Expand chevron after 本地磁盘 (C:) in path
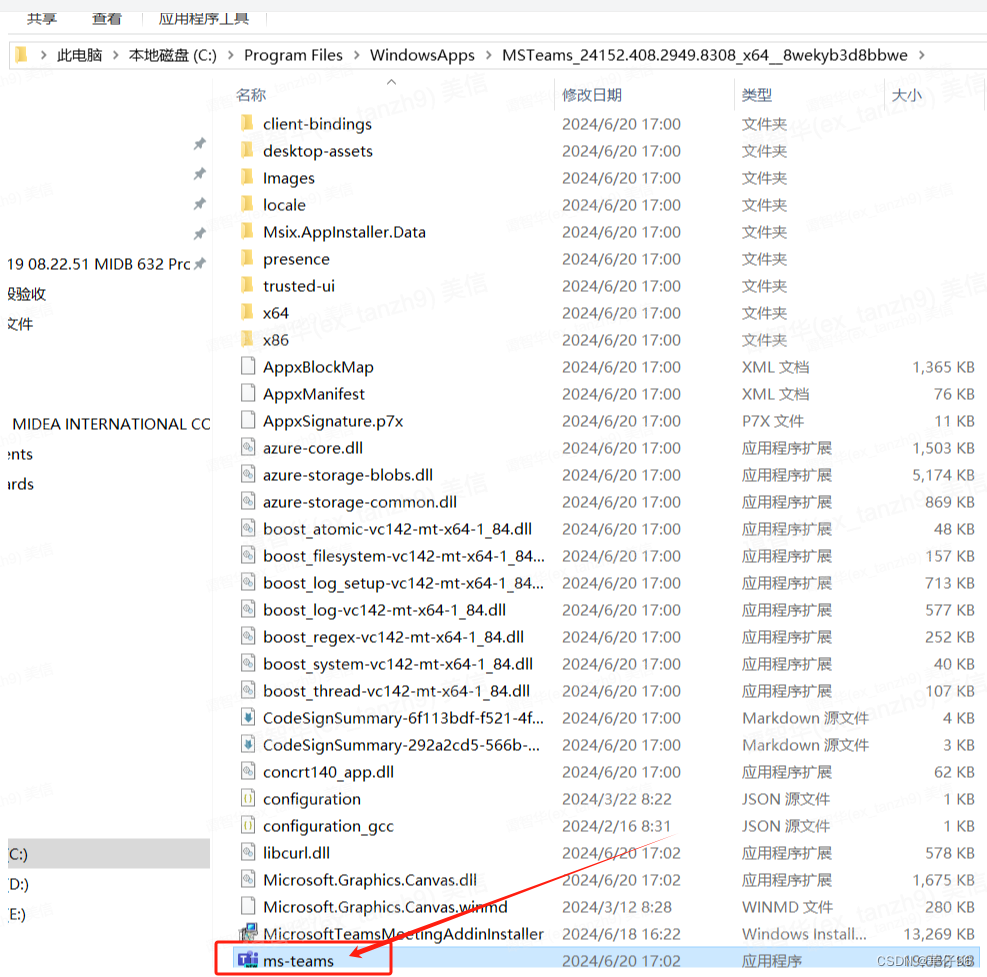The image size is (987, 977). pos(231,55)
